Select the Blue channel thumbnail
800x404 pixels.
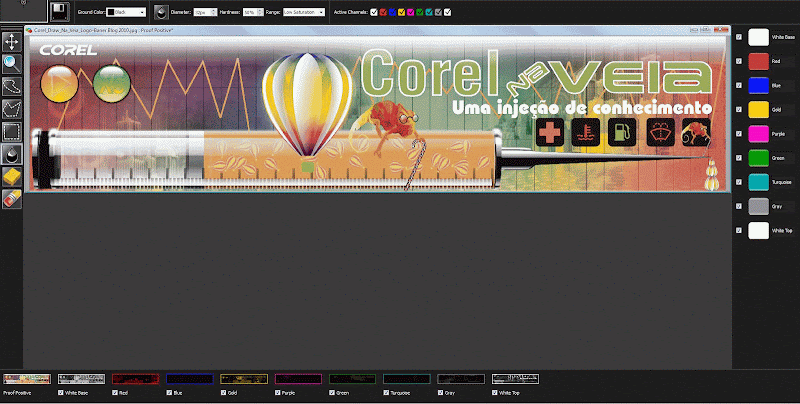(x=189, y=379)
